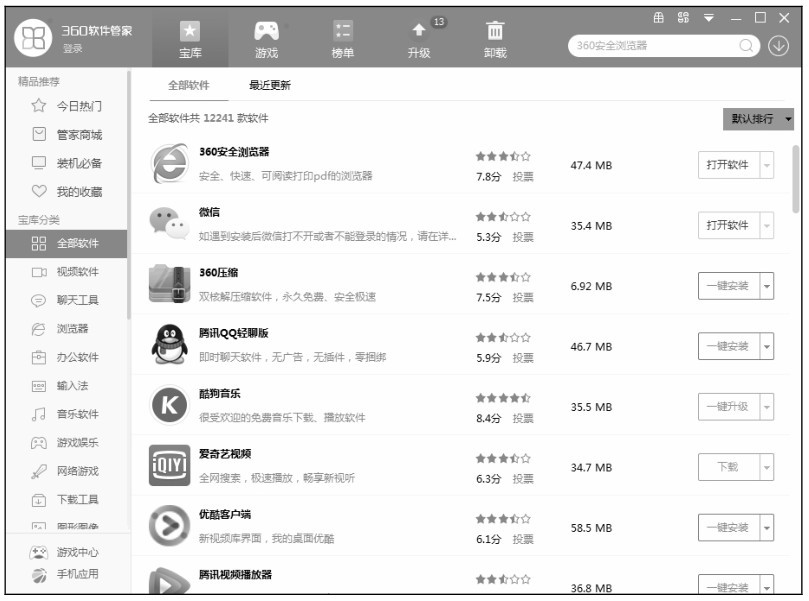Select 下载工具 category icon
Viewport: 809px width, 601px height.
39,499
